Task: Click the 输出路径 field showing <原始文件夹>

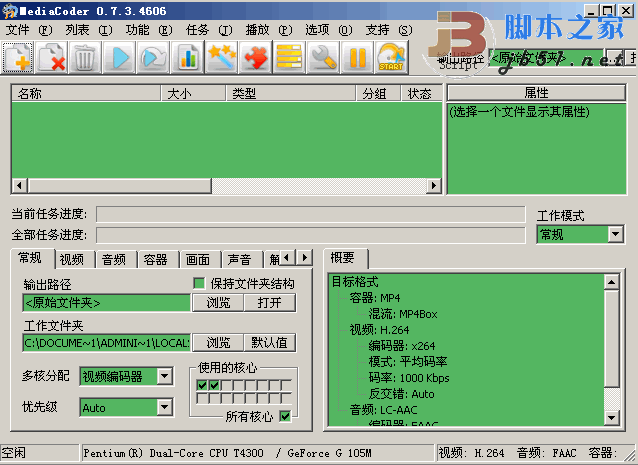Action: (x=107, y=303)
